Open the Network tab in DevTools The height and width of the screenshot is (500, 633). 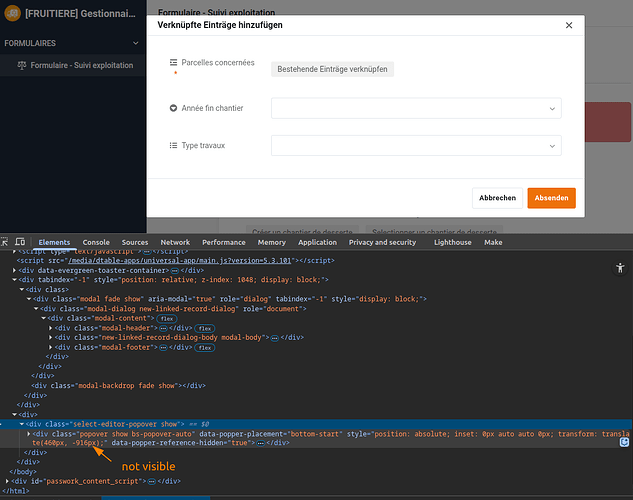click(175, 242)
